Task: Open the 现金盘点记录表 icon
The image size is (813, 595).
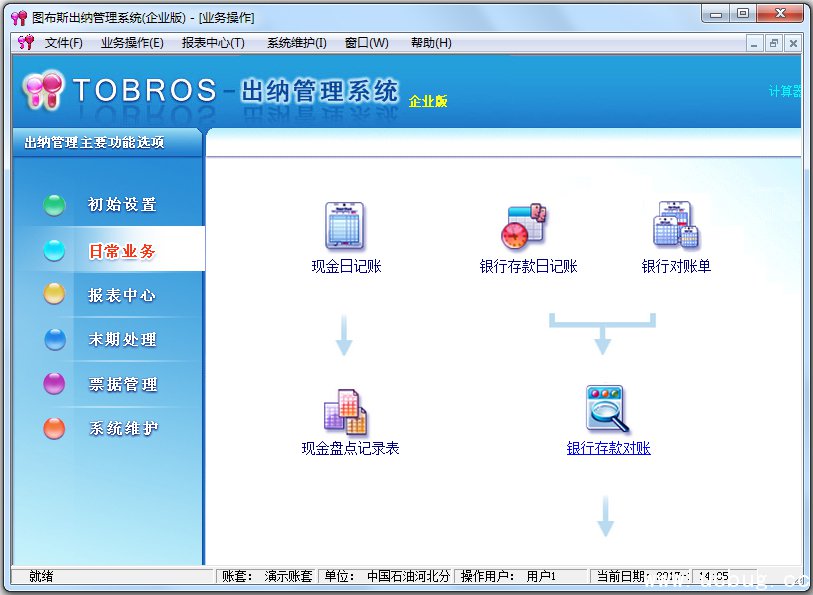Action: [345, 412]
